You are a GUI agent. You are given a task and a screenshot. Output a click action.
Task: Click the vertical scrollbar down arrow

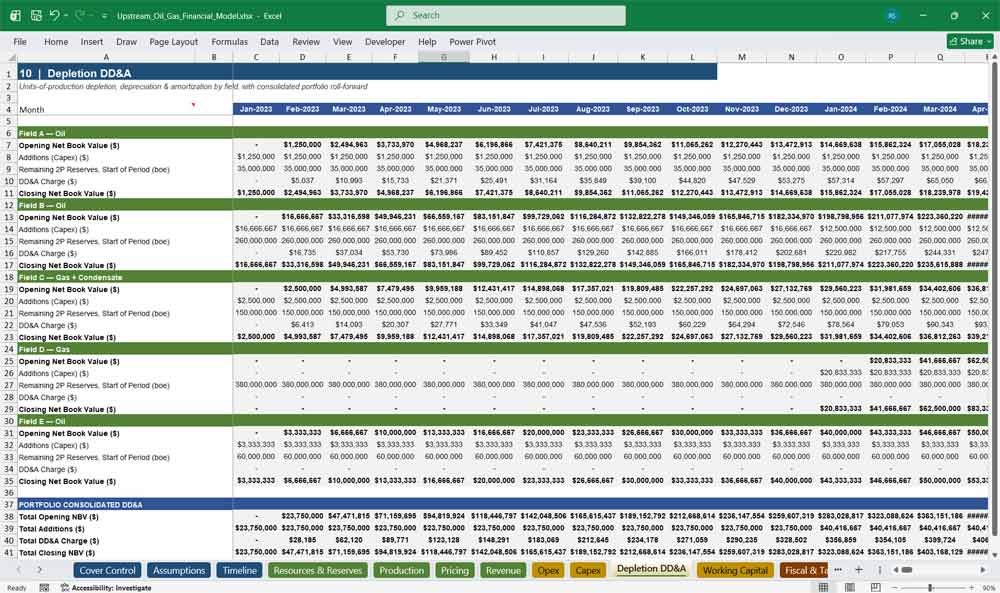[994, 555]
